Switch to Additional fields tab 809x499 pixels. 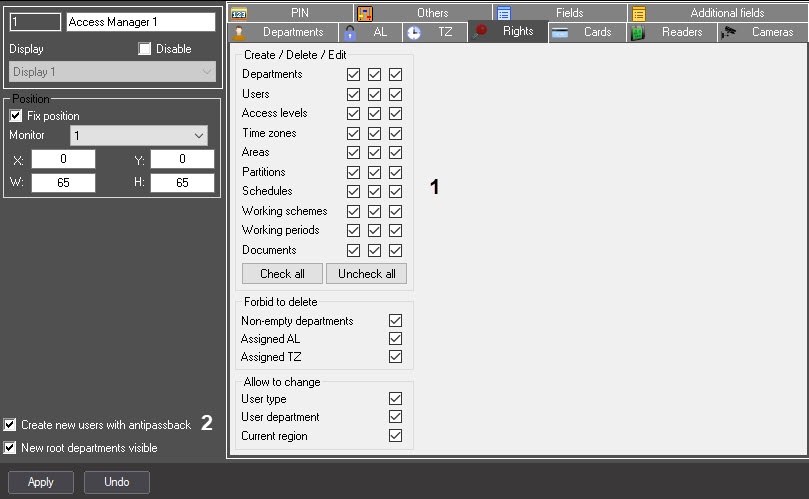(x=719, y=13)
